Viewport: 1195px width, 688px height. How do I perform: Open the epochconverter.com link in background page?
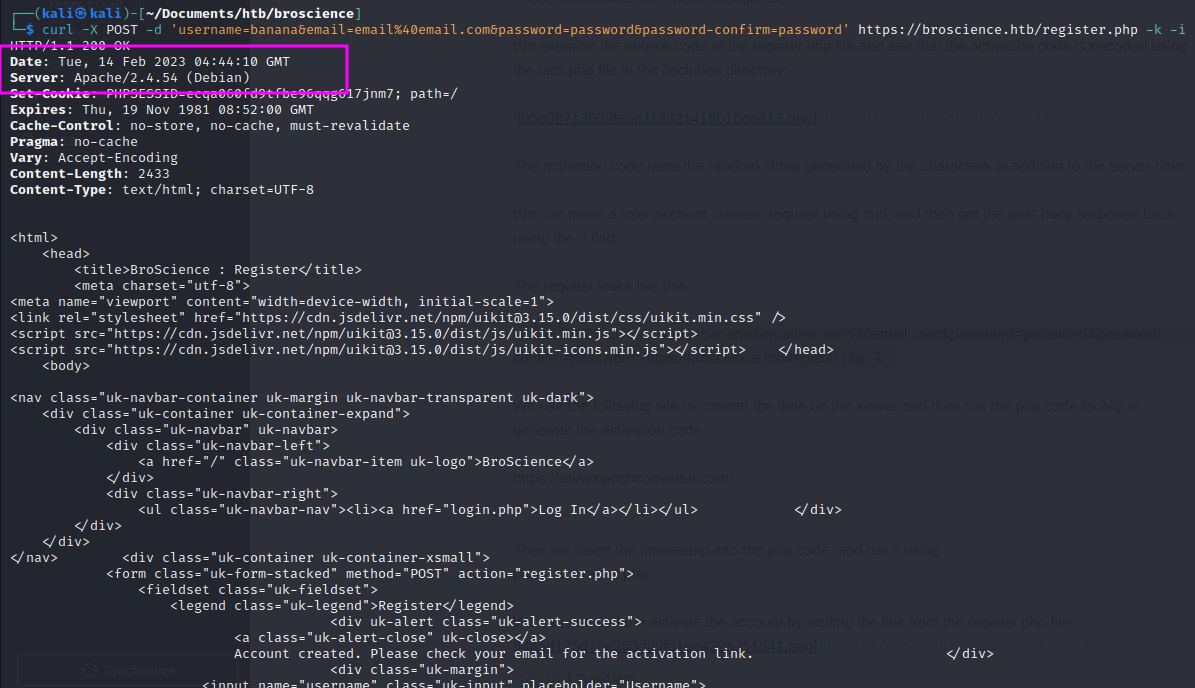(x=623, y=478)
